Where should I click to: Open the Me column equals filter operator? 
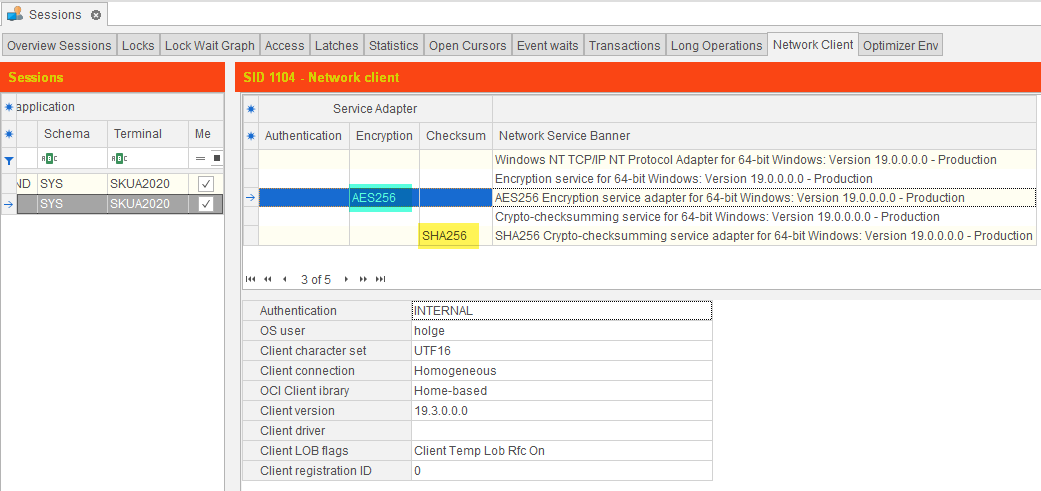[x=200, y=159]
